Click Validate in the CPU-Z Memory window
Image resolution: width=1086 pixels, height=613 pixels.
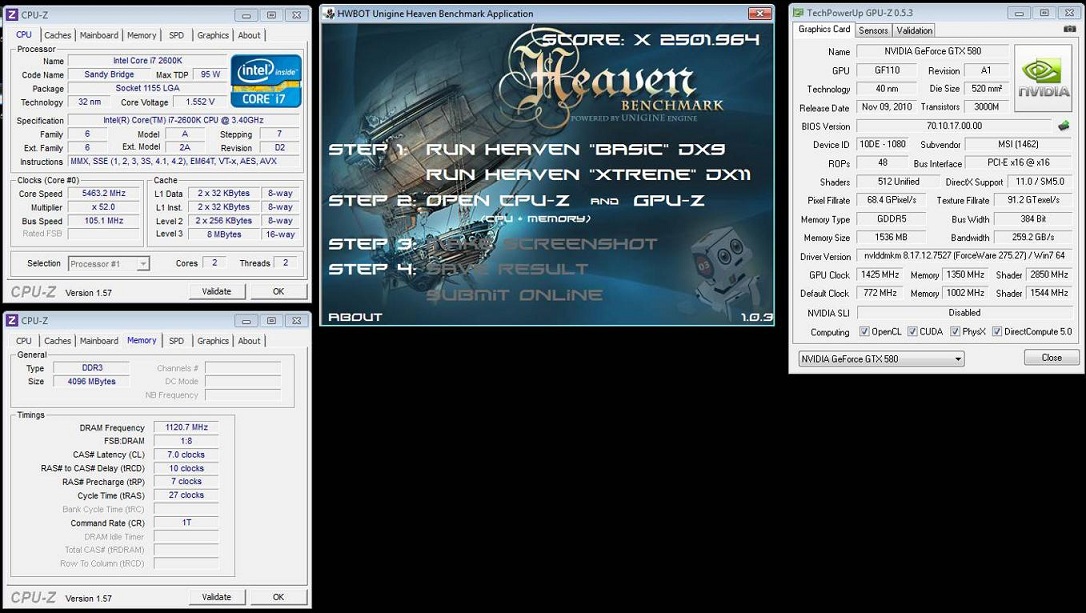tap(216, 597)
